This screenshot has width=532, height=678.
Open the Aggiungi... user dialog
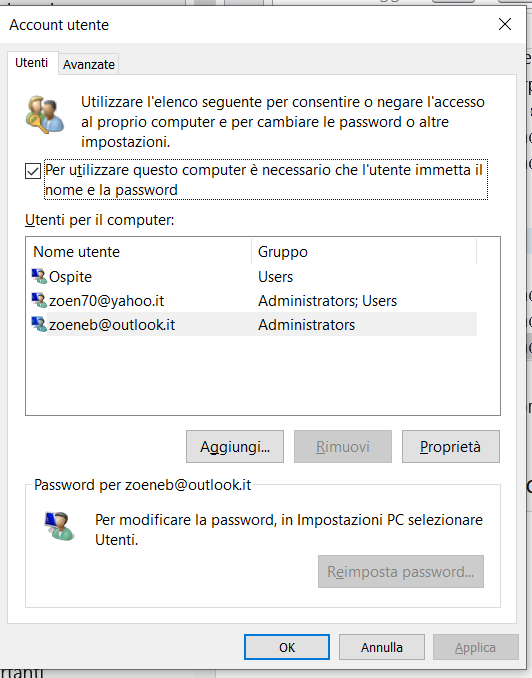(x=235, y=446)
